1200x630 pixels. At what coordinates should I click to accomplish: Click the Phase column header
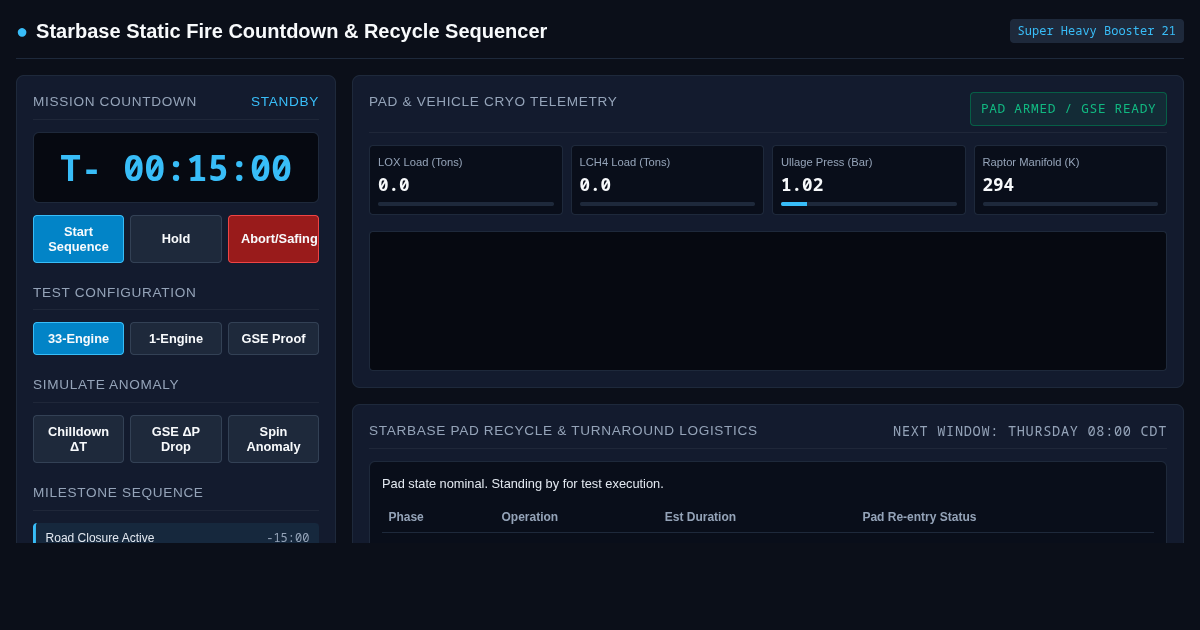tap(406, 517)
